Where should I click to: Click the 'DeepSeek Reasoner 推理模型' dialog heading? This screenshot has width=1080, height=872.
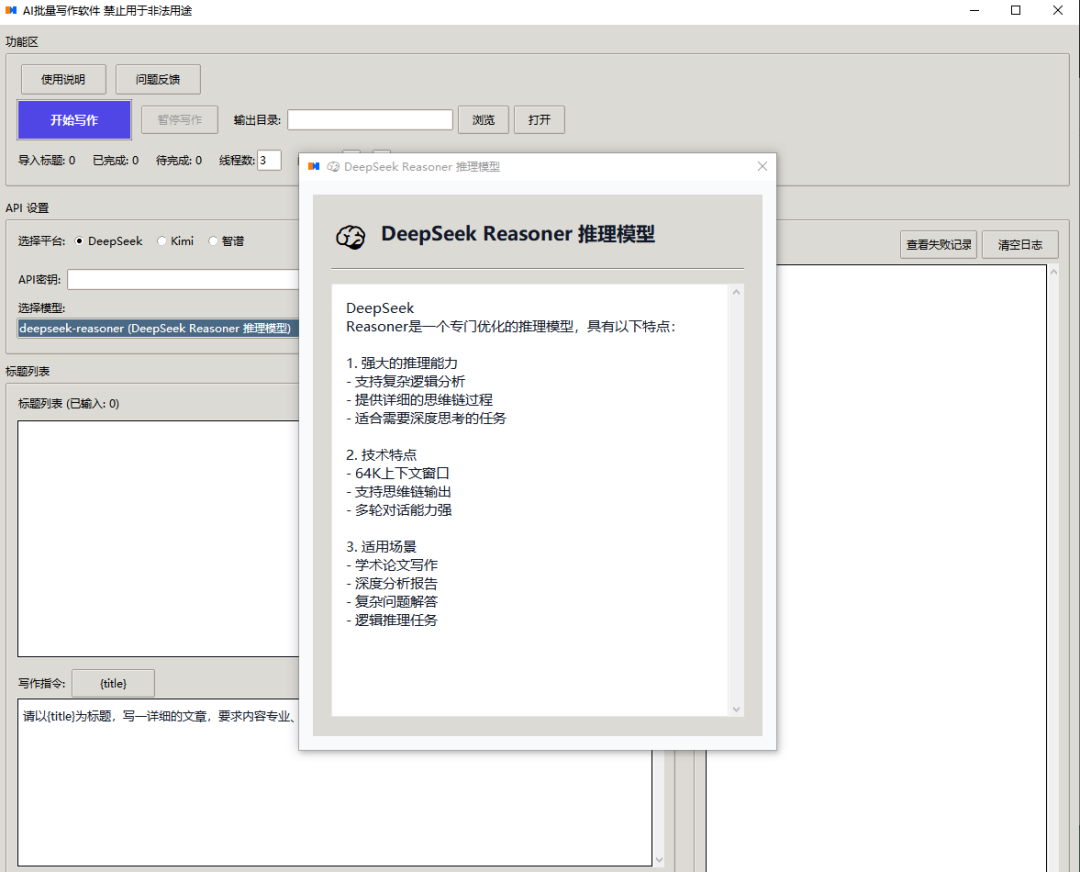(517, 234)
